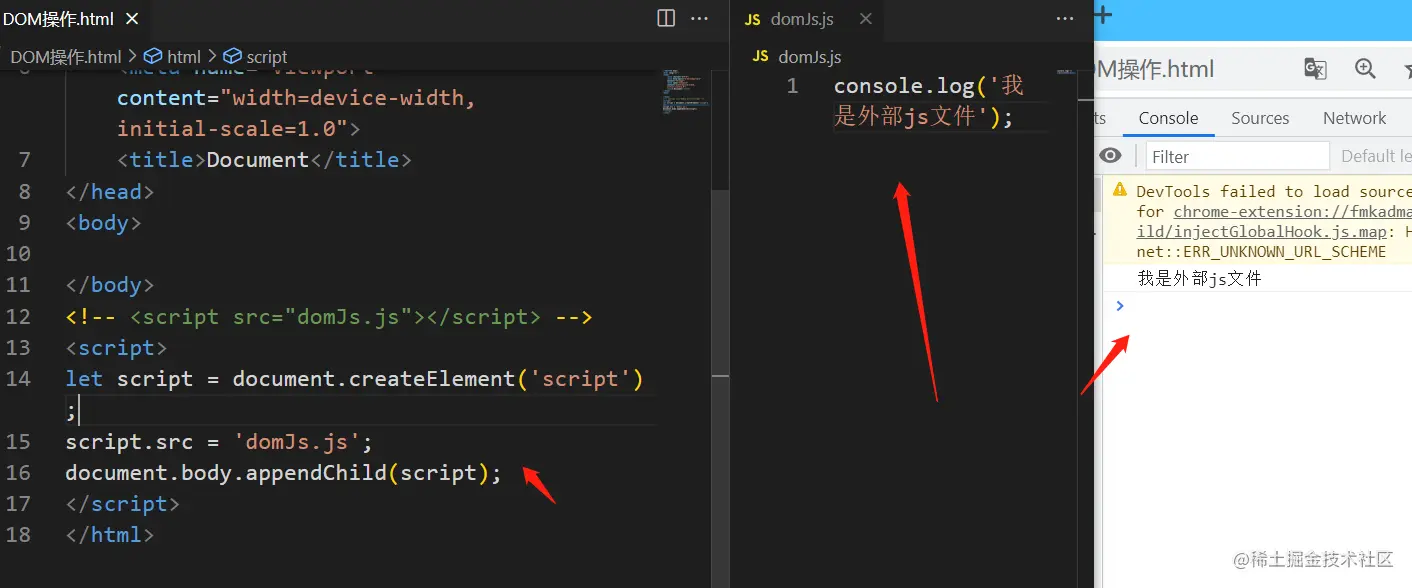
Task: Click the Document title text on line 7
Action: [x=258, y=160]
